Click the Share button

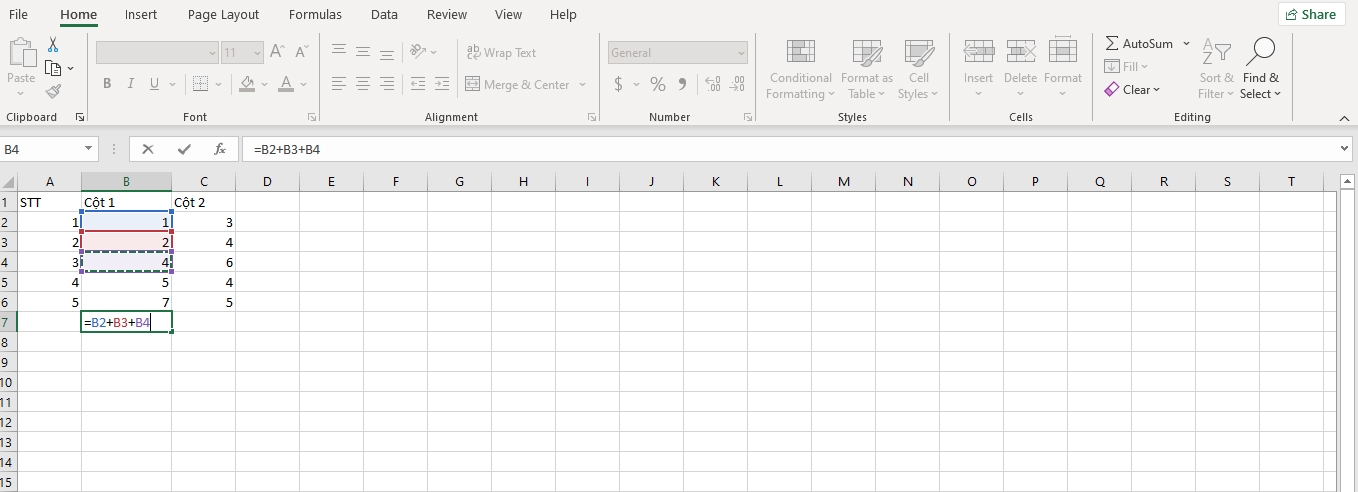point(1311,14)
